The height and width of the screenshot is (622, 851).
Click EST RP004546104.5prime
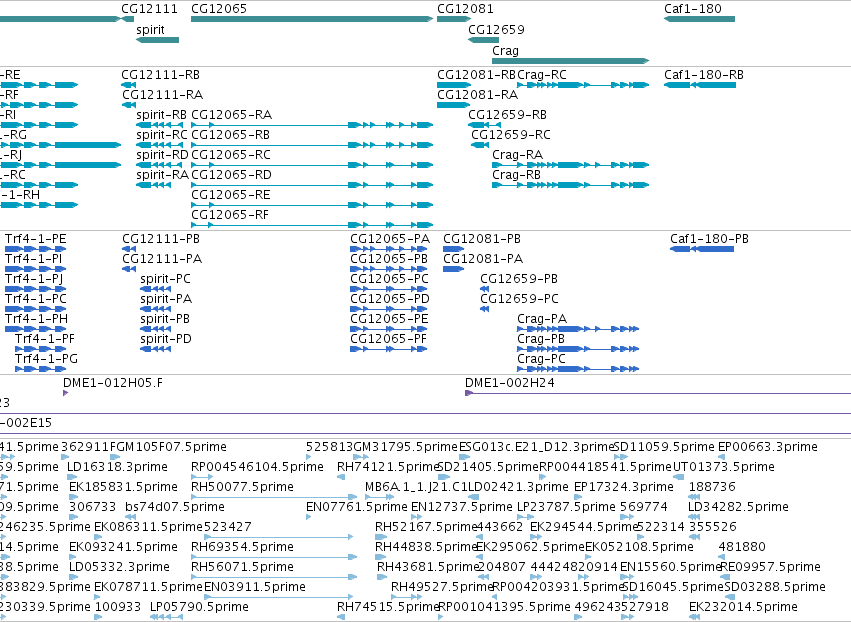coord(201,477)
